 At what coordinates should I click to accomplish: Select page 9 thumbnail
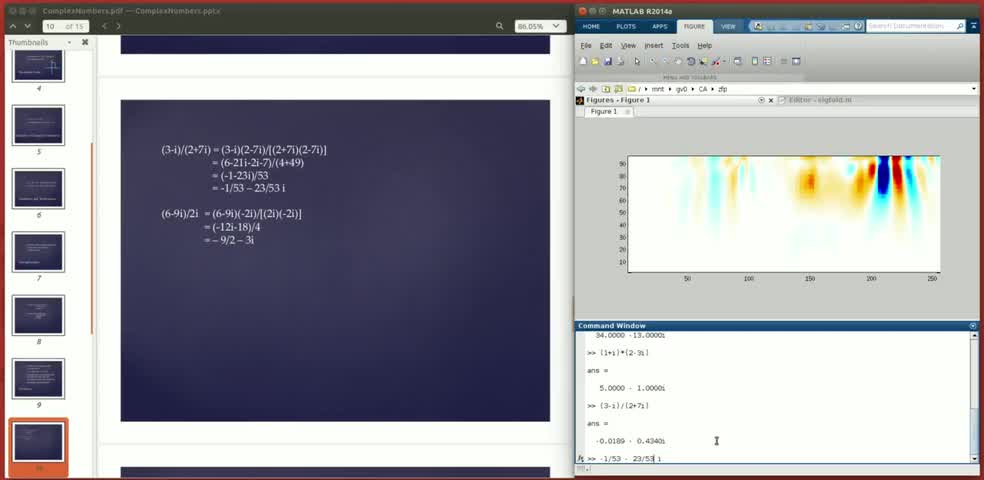click(38, 378)
